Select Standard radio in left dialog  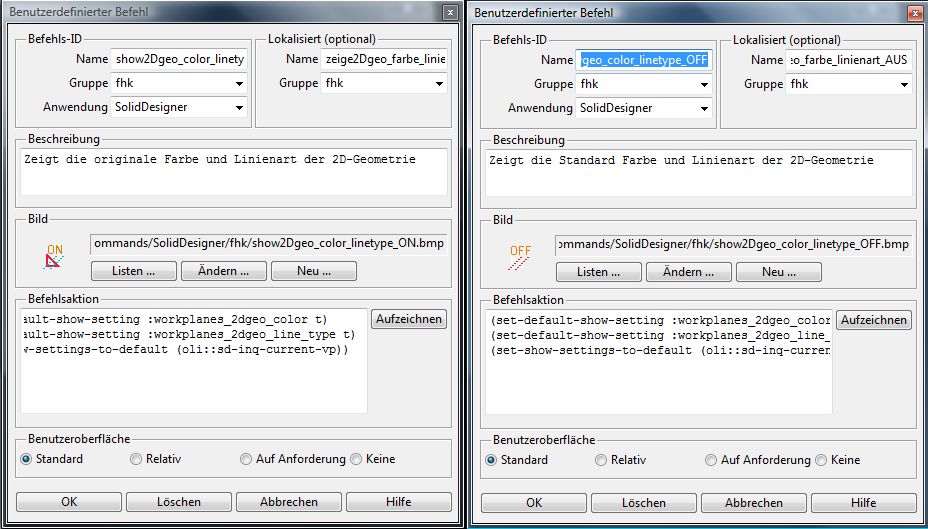(x=26, y=459)
